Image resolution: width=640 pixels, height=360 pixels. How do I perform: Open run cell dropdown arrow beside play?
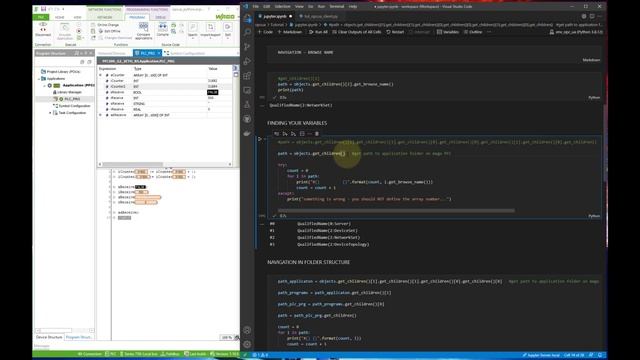coord(265,139)
